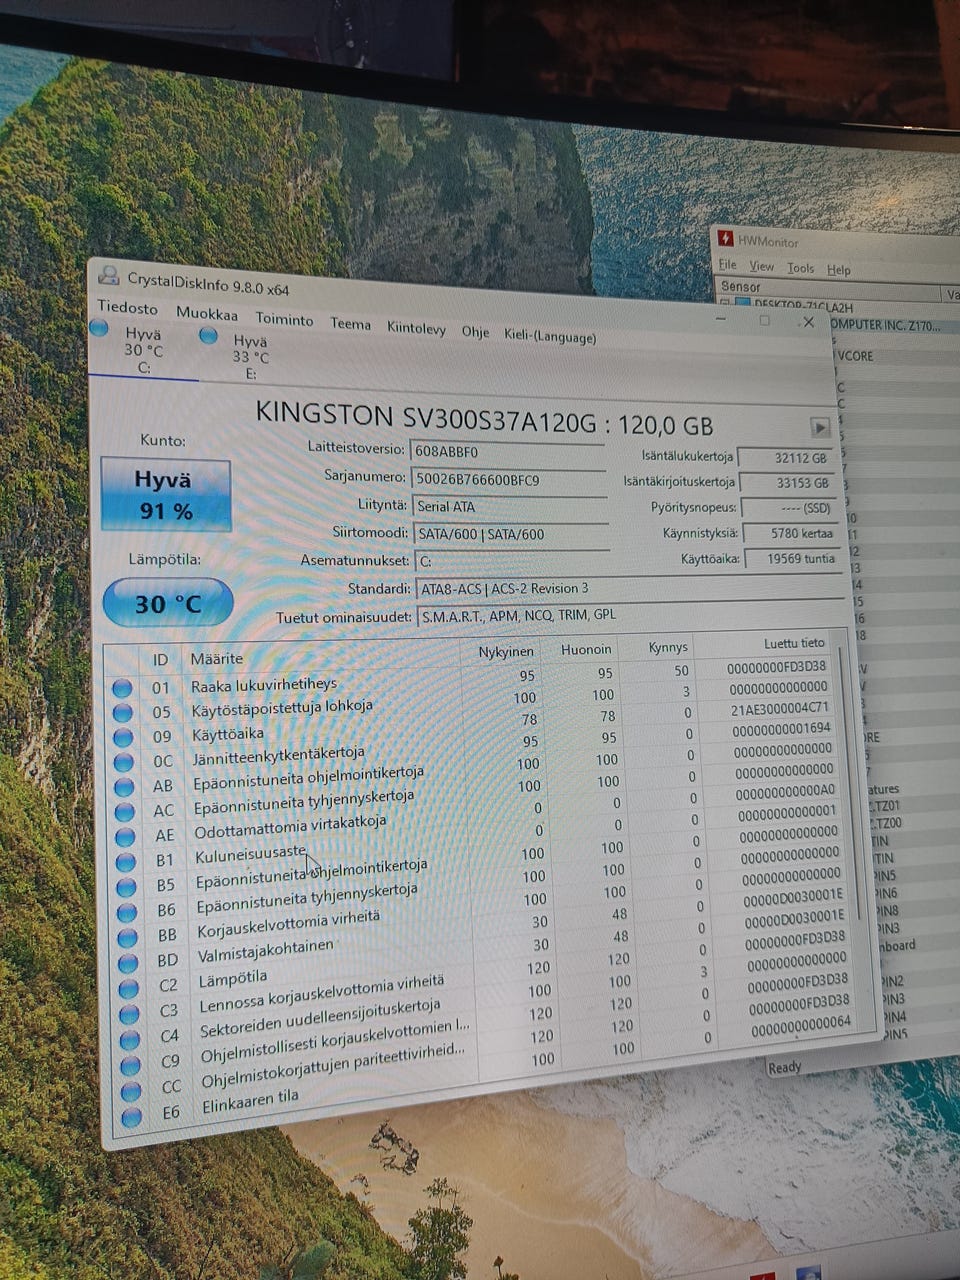
Task: Click the 30 °C temperature button
Action: pos(168,603)
